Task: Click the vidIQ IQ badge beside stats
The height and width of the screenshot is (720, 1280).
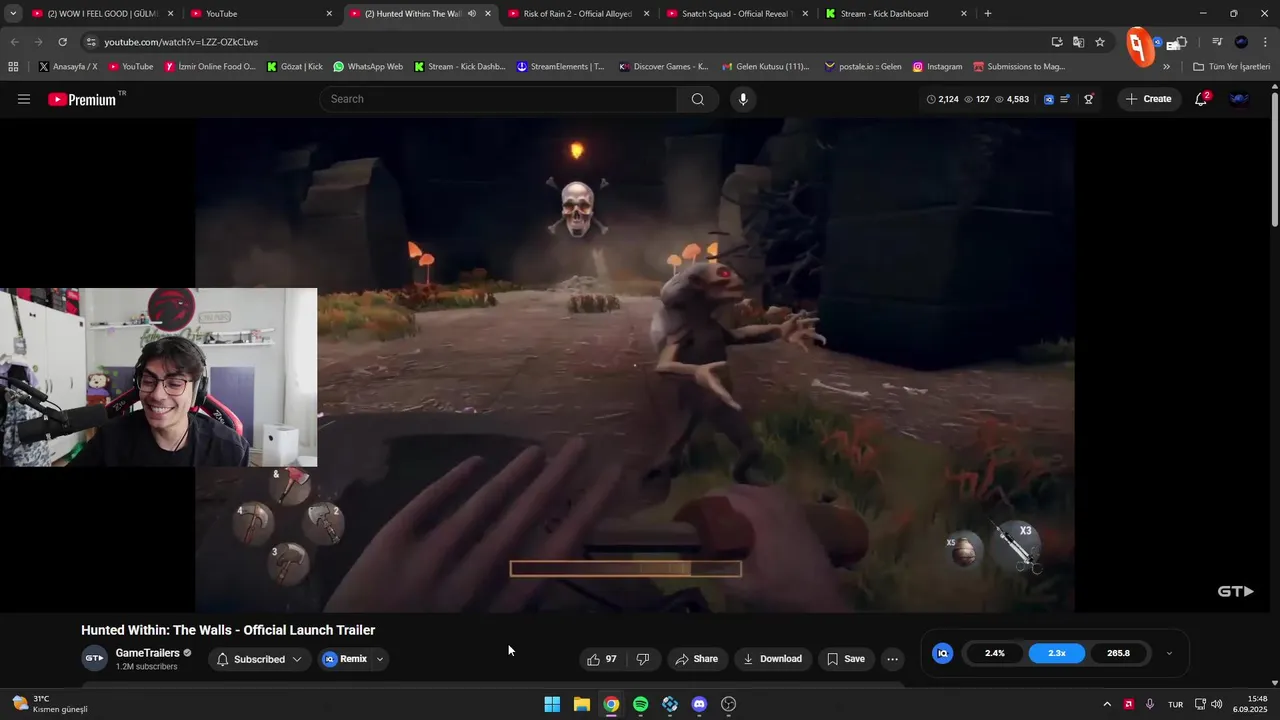Action: (942, 653)
